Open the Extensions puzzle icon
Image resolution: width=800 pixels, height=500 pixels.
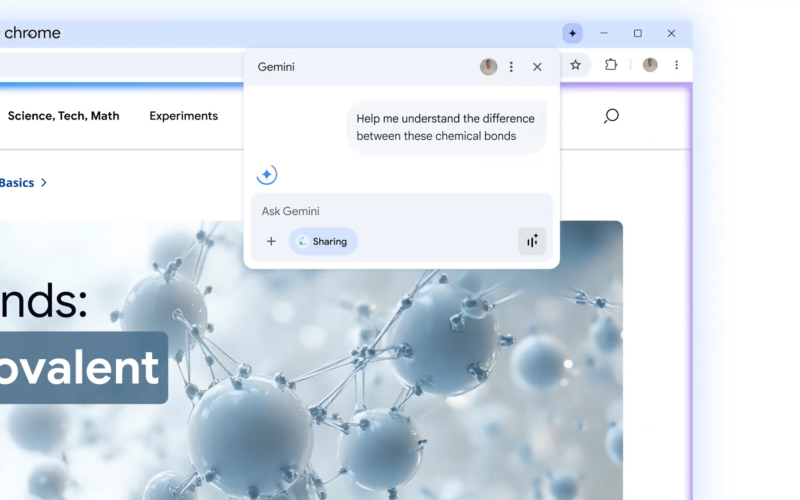click(611, 65)
